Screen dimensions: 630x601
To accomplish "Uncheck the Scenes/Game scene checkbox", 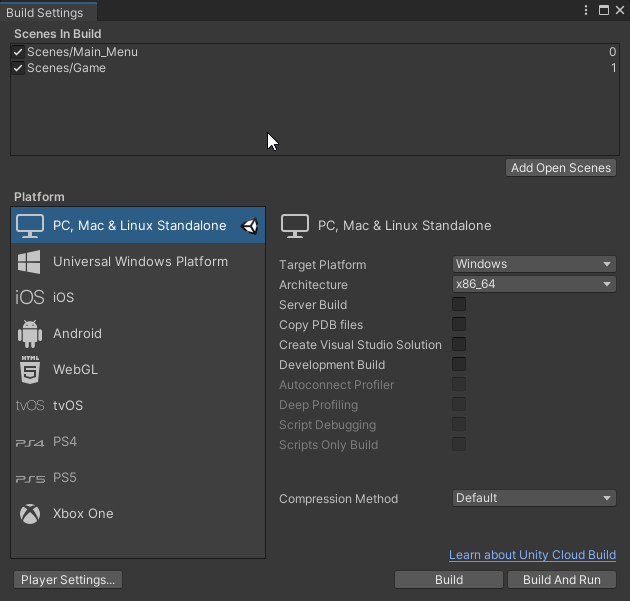I will 18,68.
